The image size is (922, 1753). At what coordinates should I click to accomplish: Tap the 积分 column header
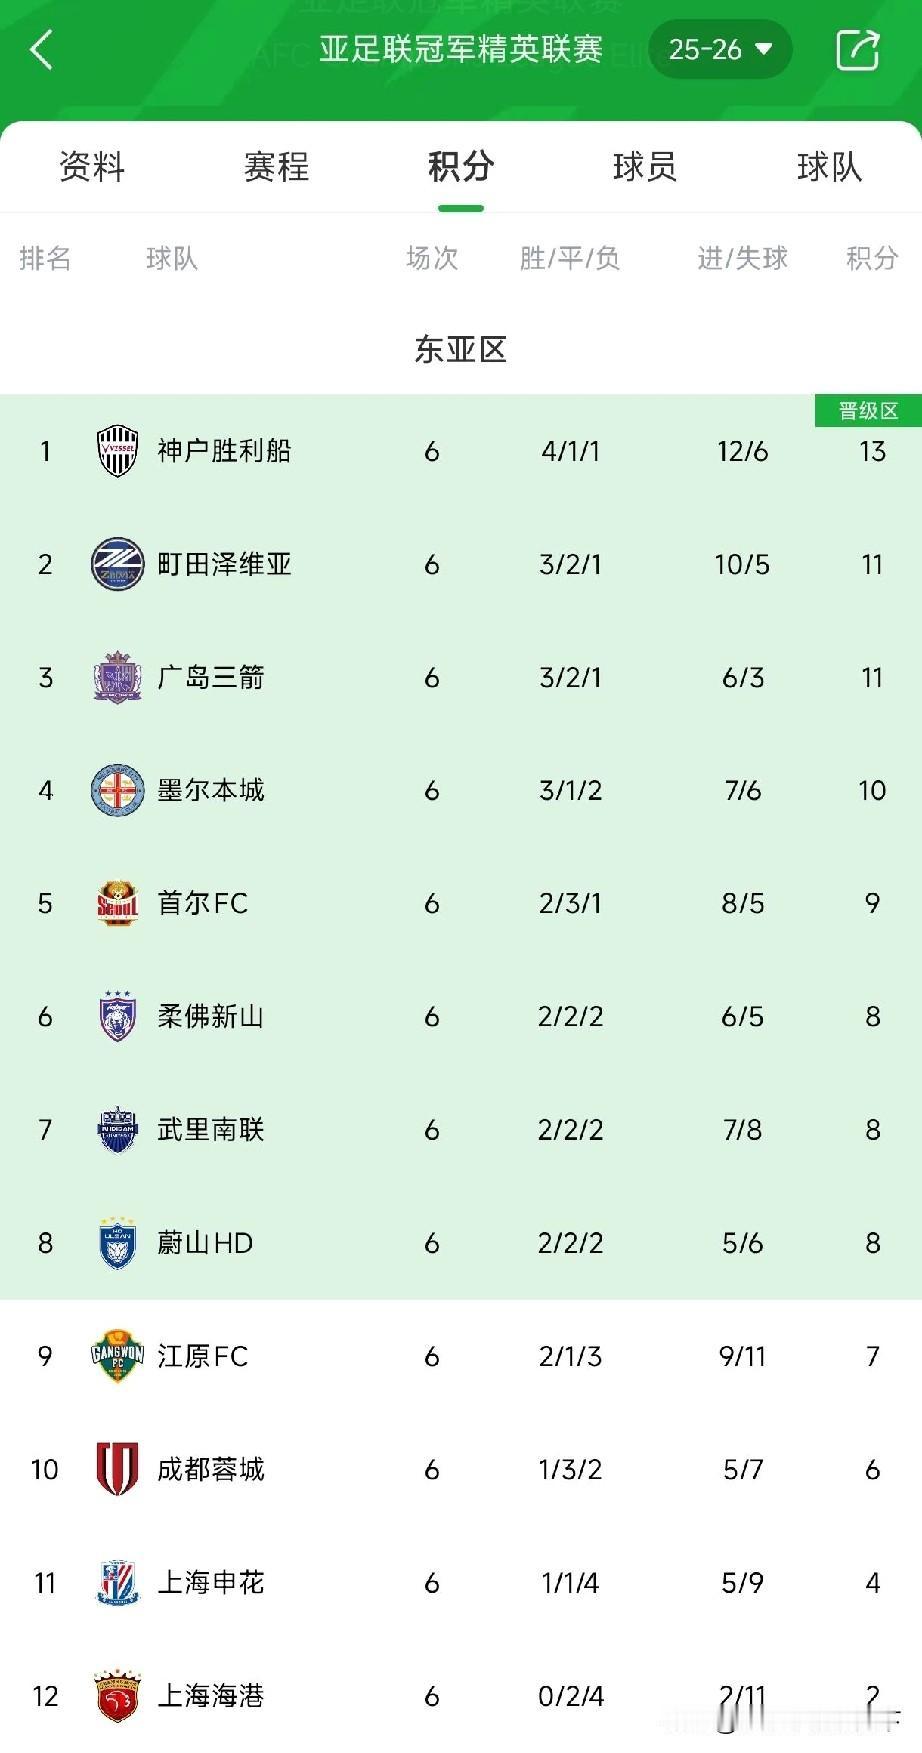pyautogui.click(x=872, y=259)
